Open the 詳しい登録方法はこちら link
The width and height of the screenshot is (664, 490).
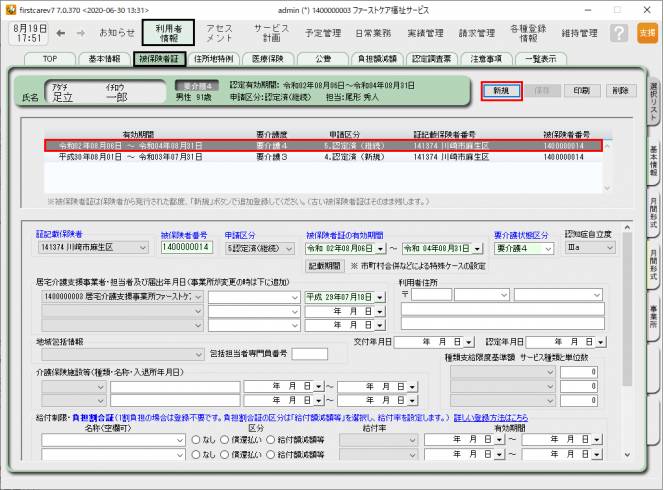coord(489,415)
